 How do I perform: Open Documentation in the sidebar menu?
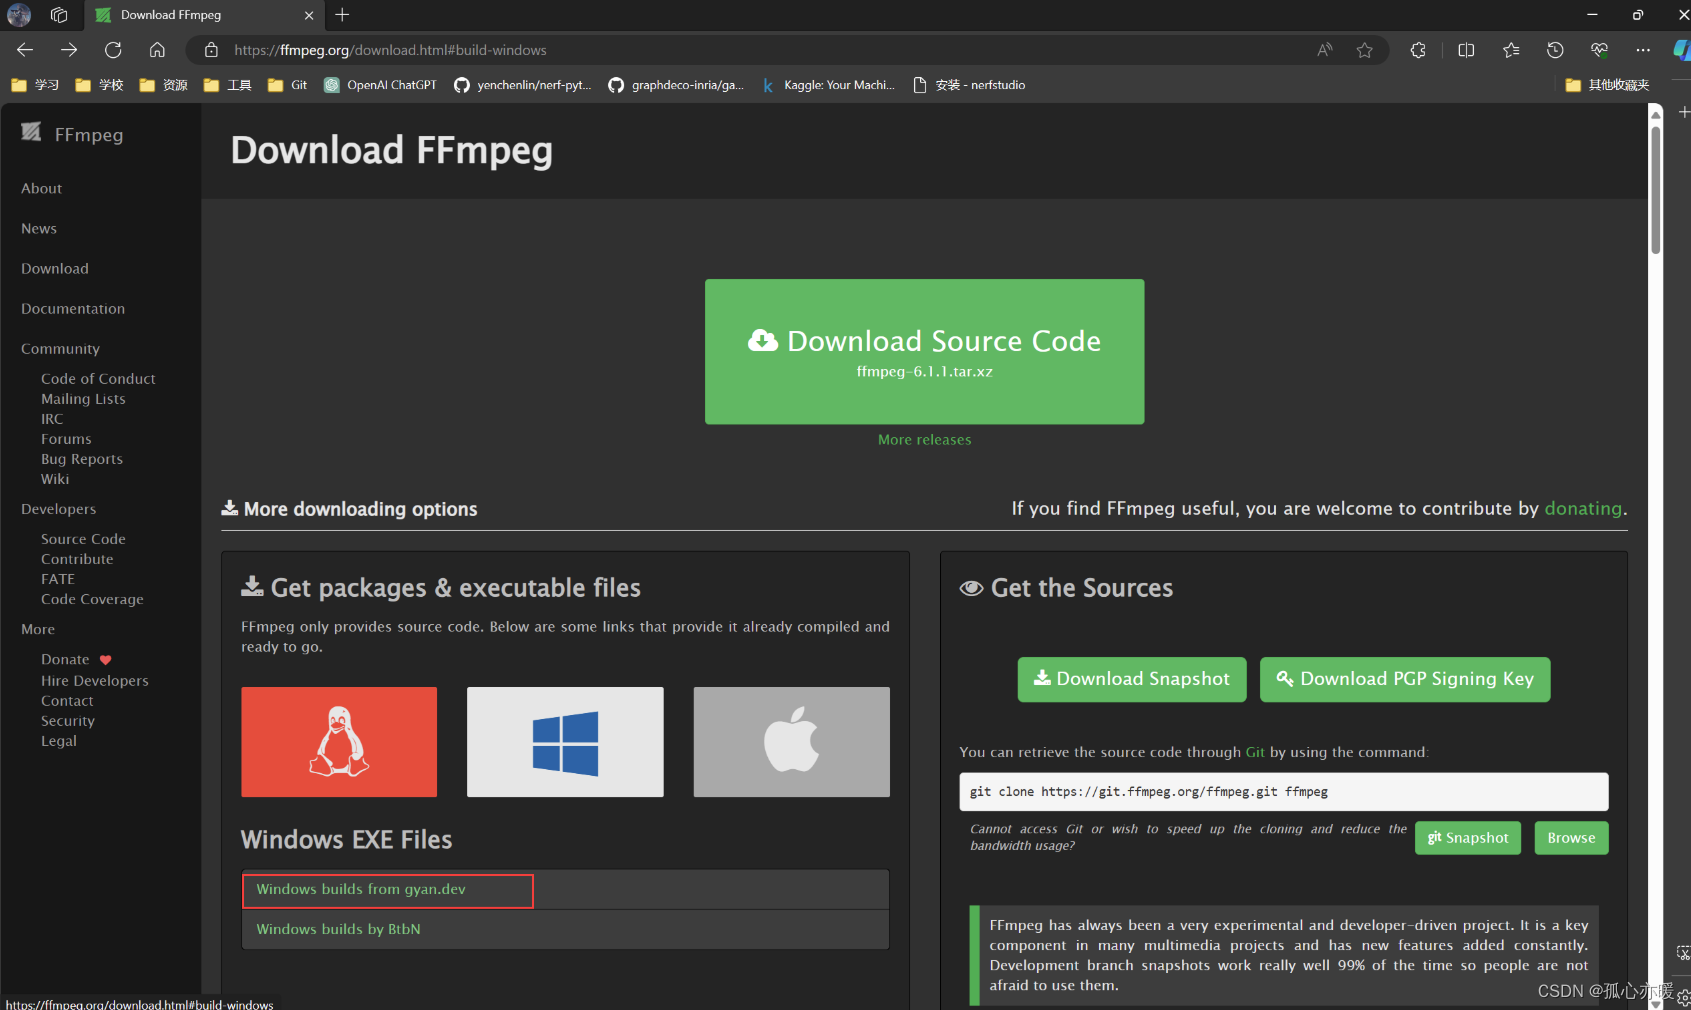73,308
